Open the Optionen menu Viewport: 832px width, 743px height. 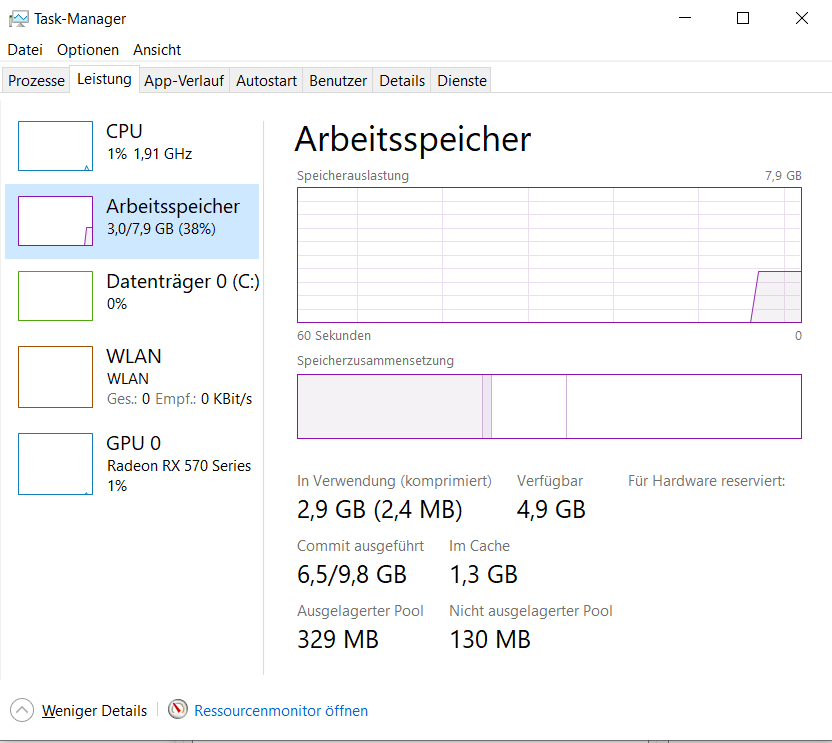(x=88, y=50)
